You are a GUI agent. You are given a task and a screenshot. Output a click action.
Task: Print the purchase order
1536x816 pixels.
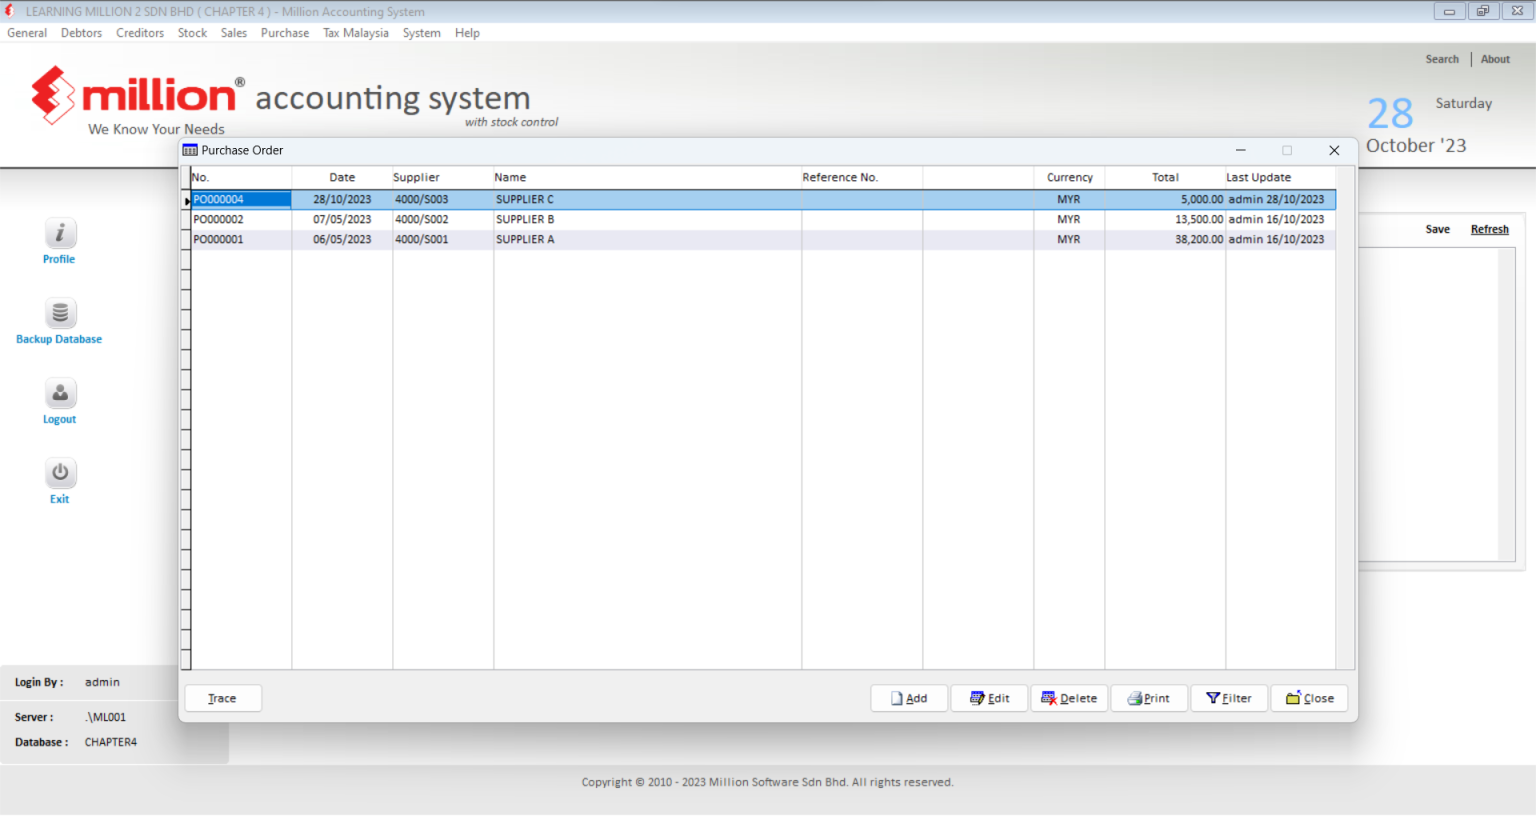point(1149,698)
